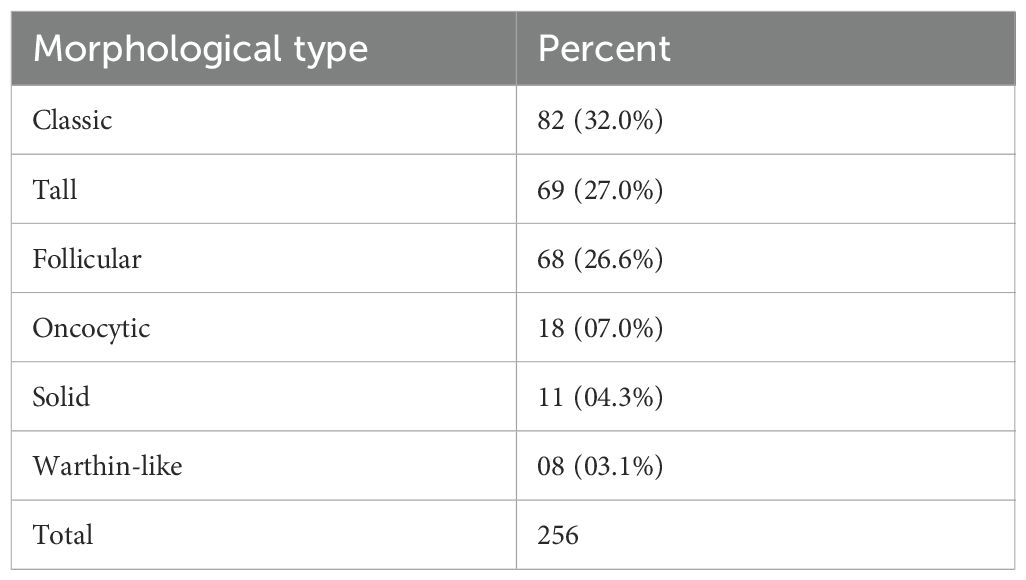Click the Oncocytic row label
Screen dimensions: 1026x580
tap(91, 328)
